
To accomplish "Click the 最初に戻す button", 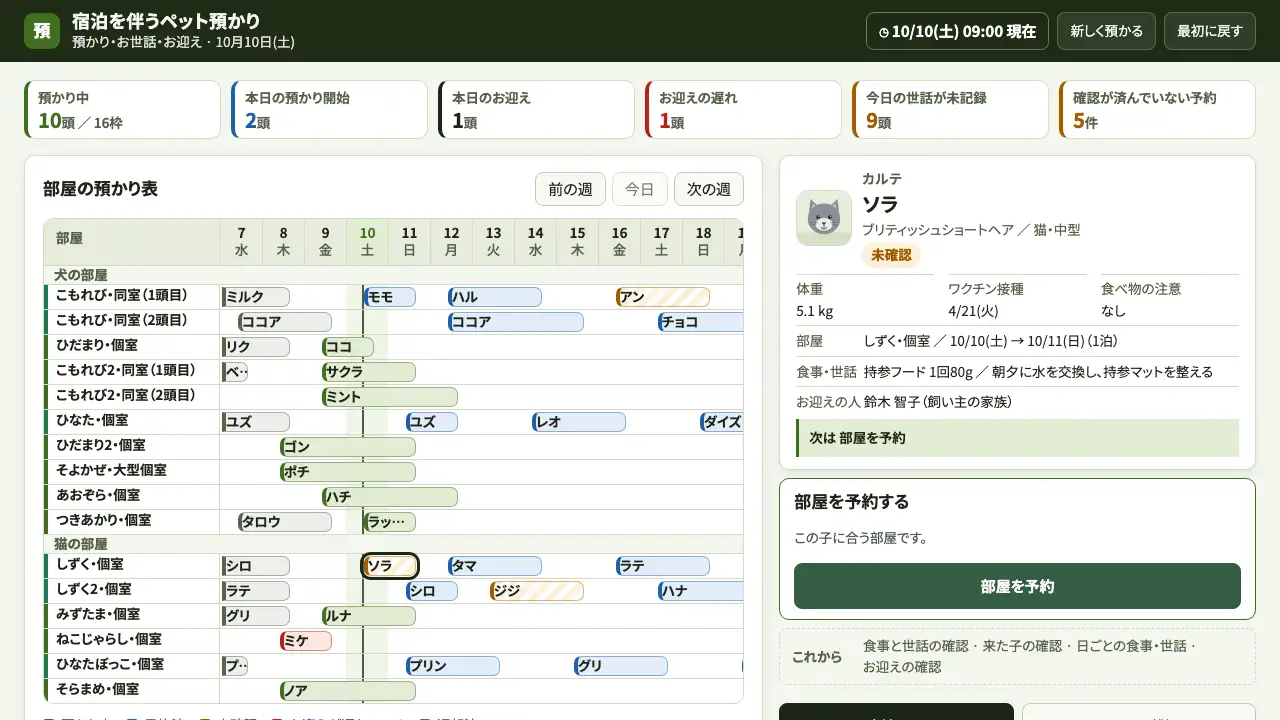I will (x=1209, y=31).
